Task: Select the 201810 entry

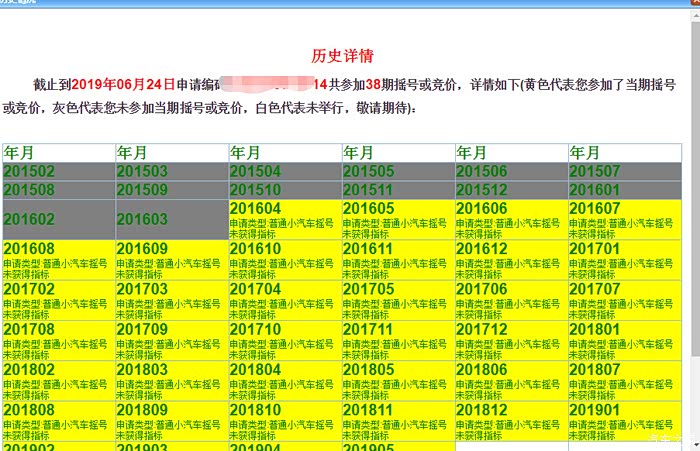Action: [x=285, y=421]
